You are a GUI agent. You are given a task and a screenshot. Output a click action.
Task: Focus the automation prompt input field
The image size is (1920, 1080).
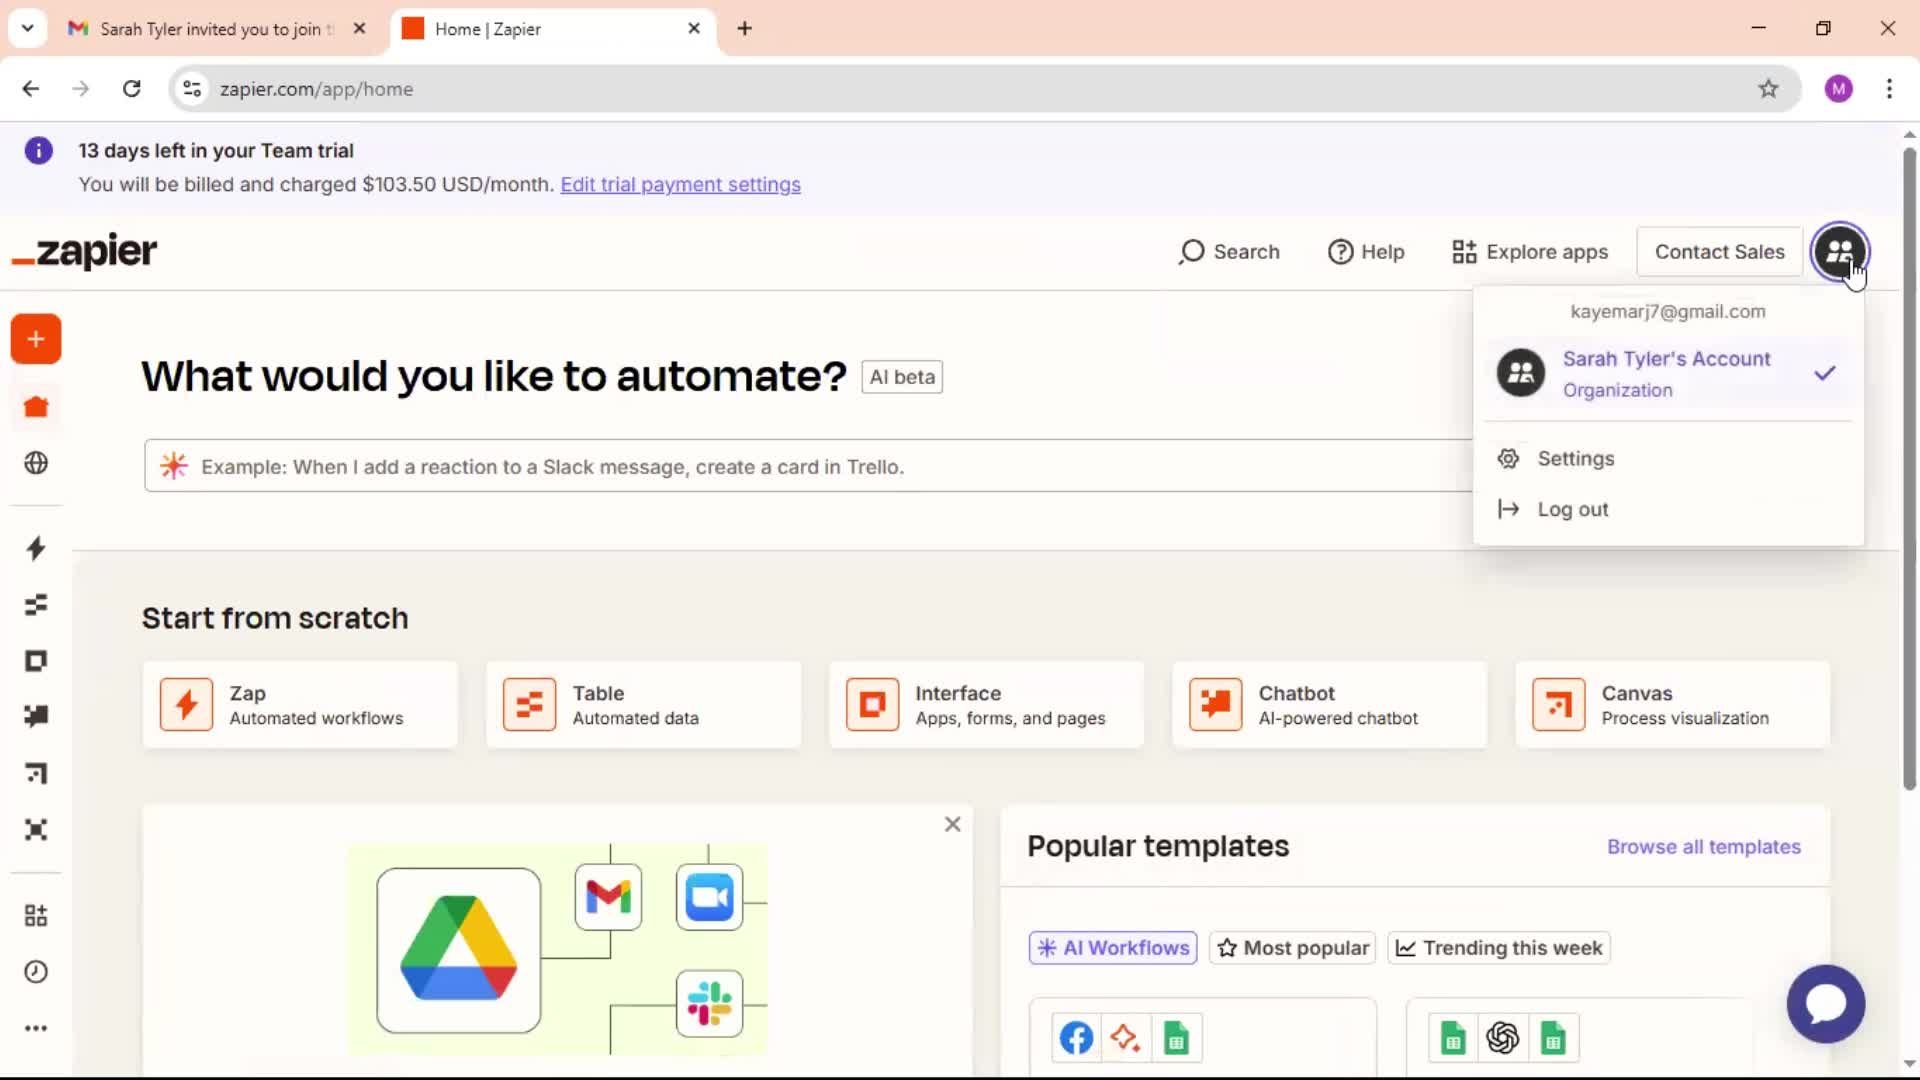coord(808,466)
